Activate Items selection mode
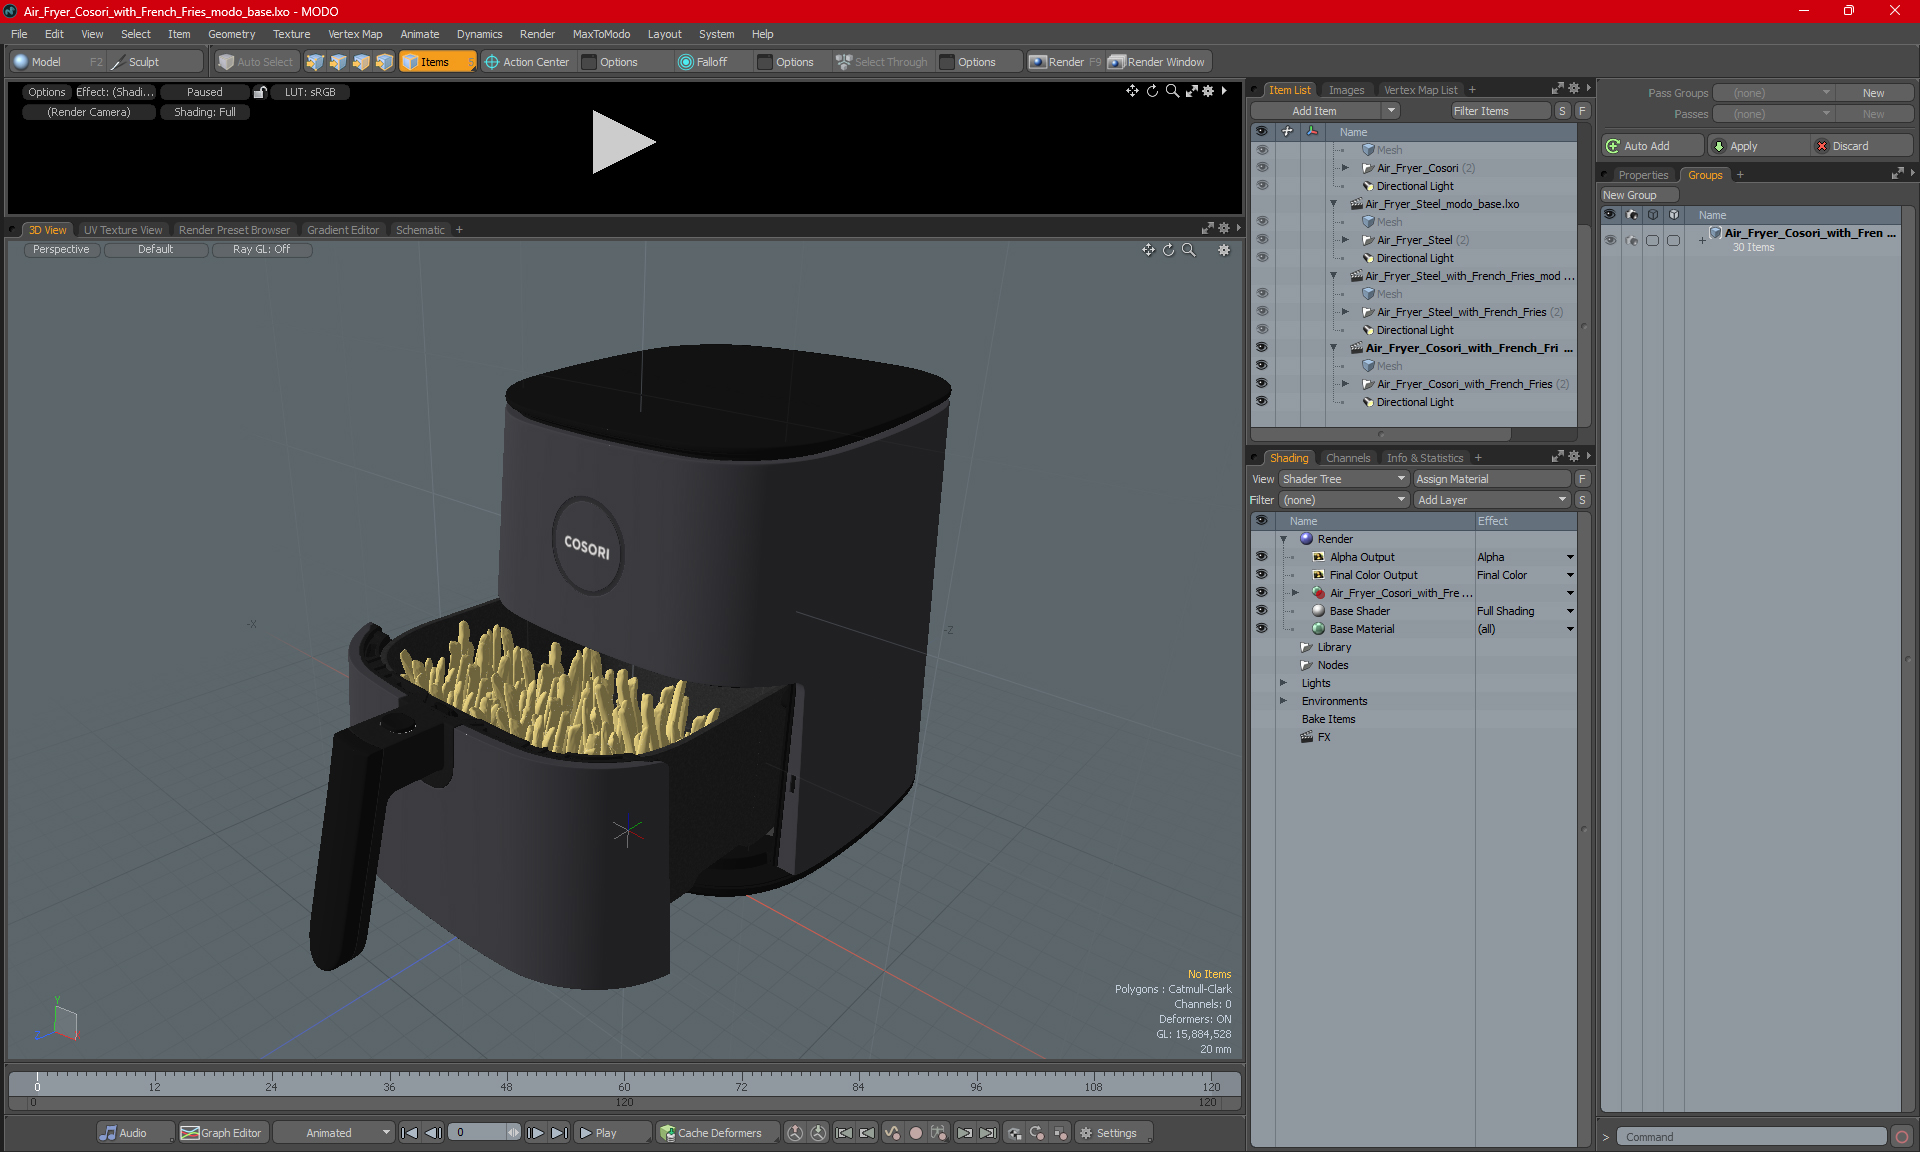This screenshot has width=1920, height=1152. (x=435, y=62)
